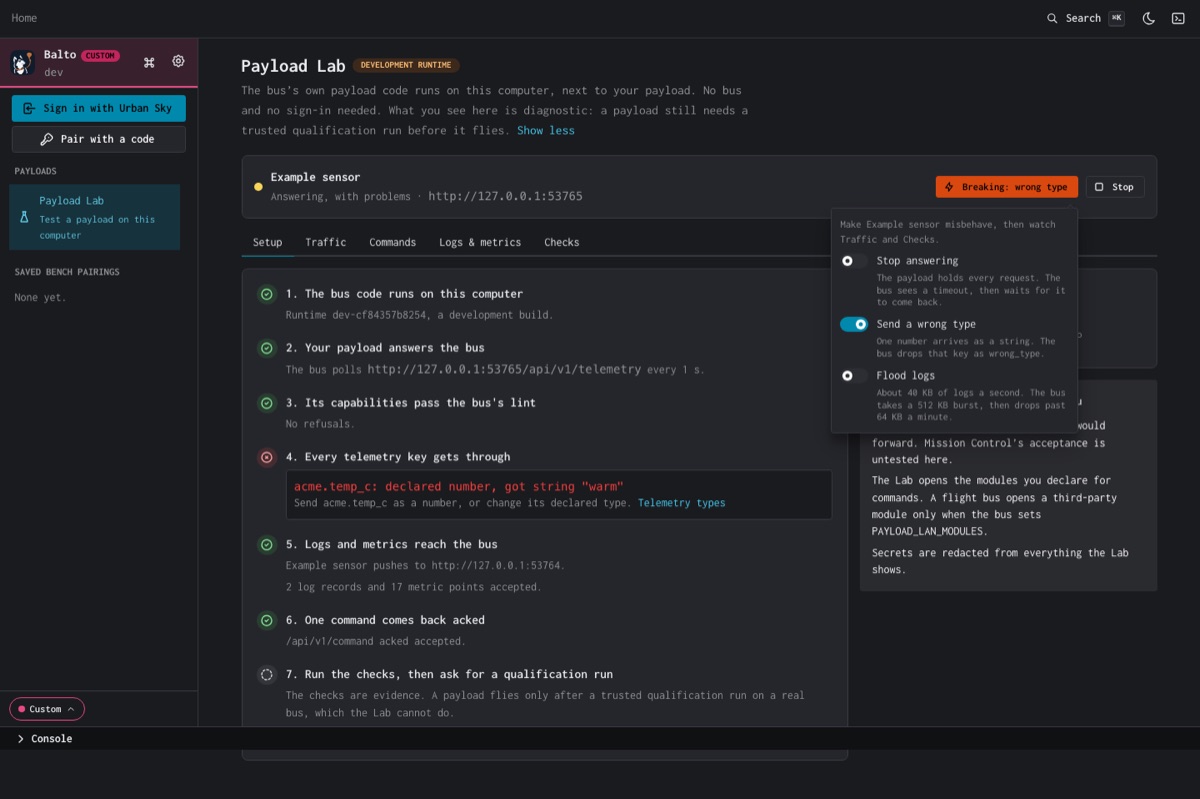
Task: Click the green check for step 1
Action: click(267, 294)
